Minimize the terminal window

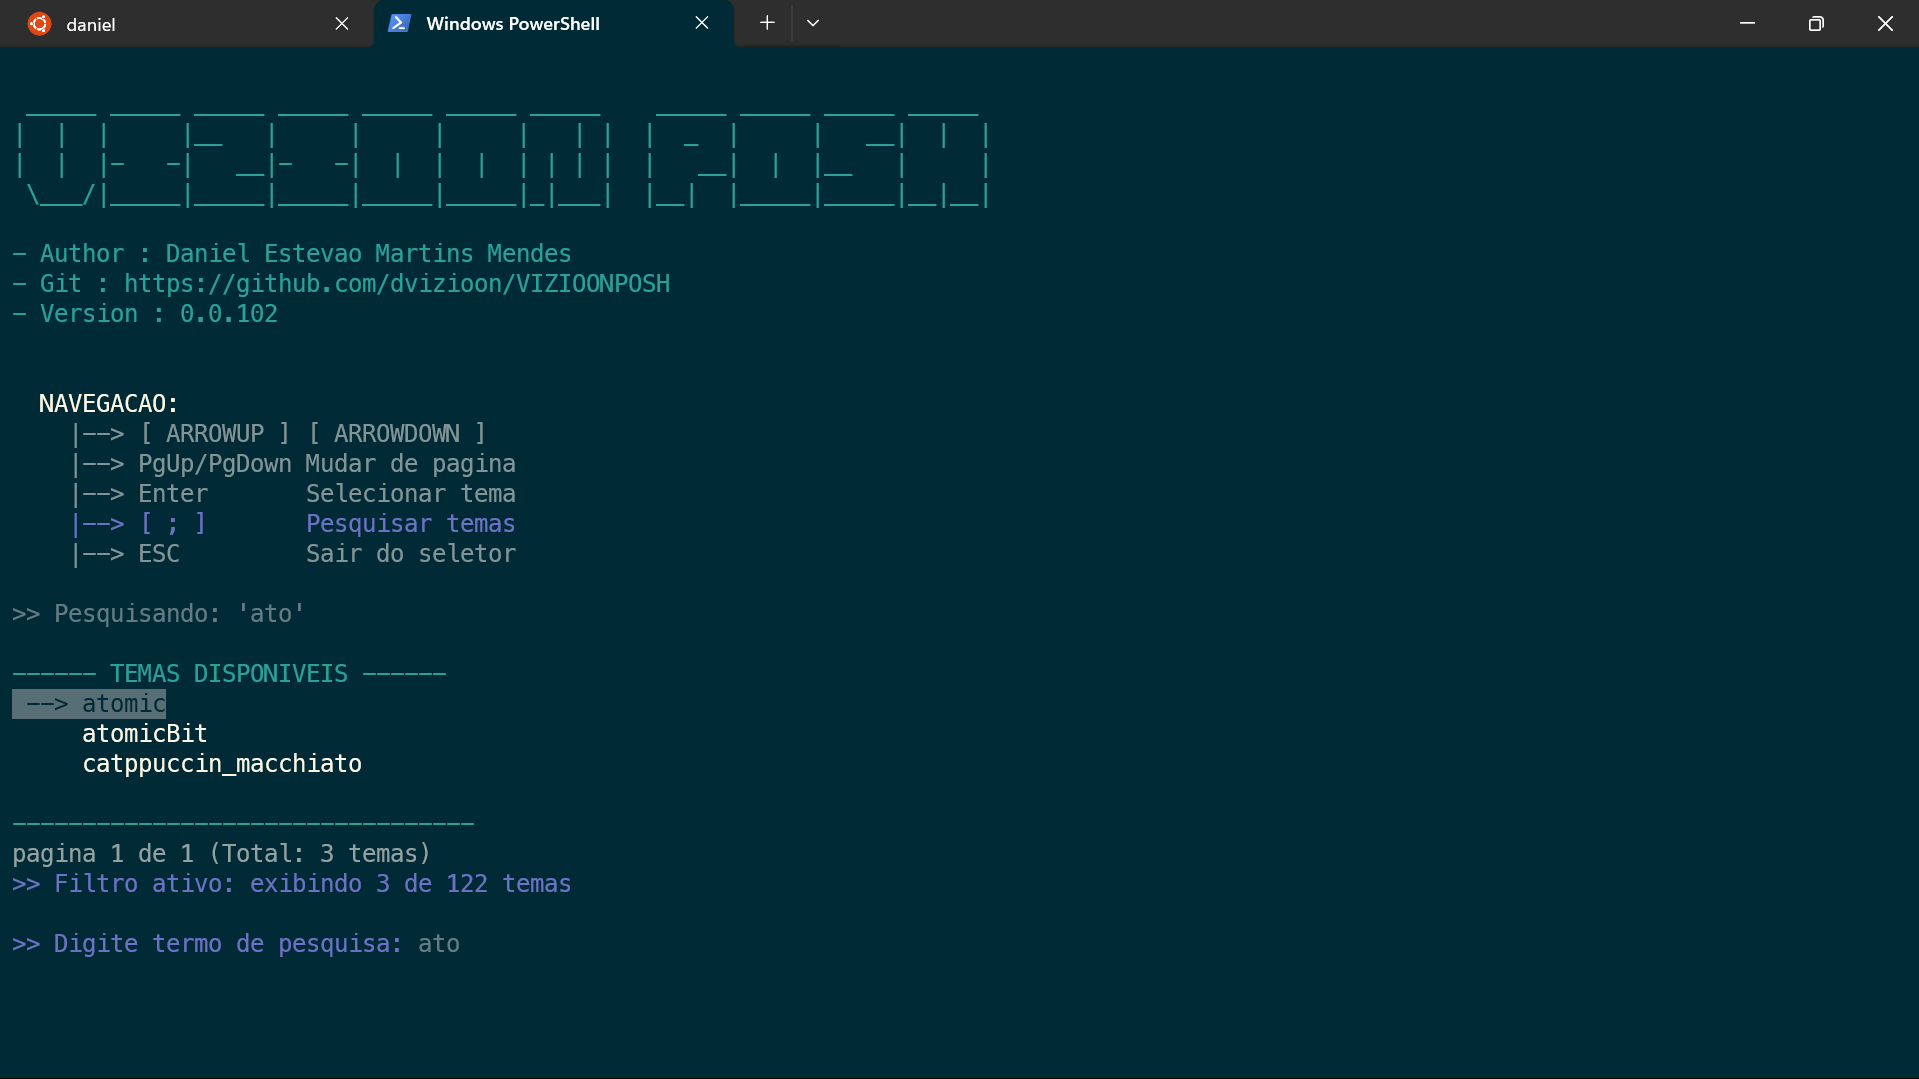pyautogui.click(x=1747, y=23)
